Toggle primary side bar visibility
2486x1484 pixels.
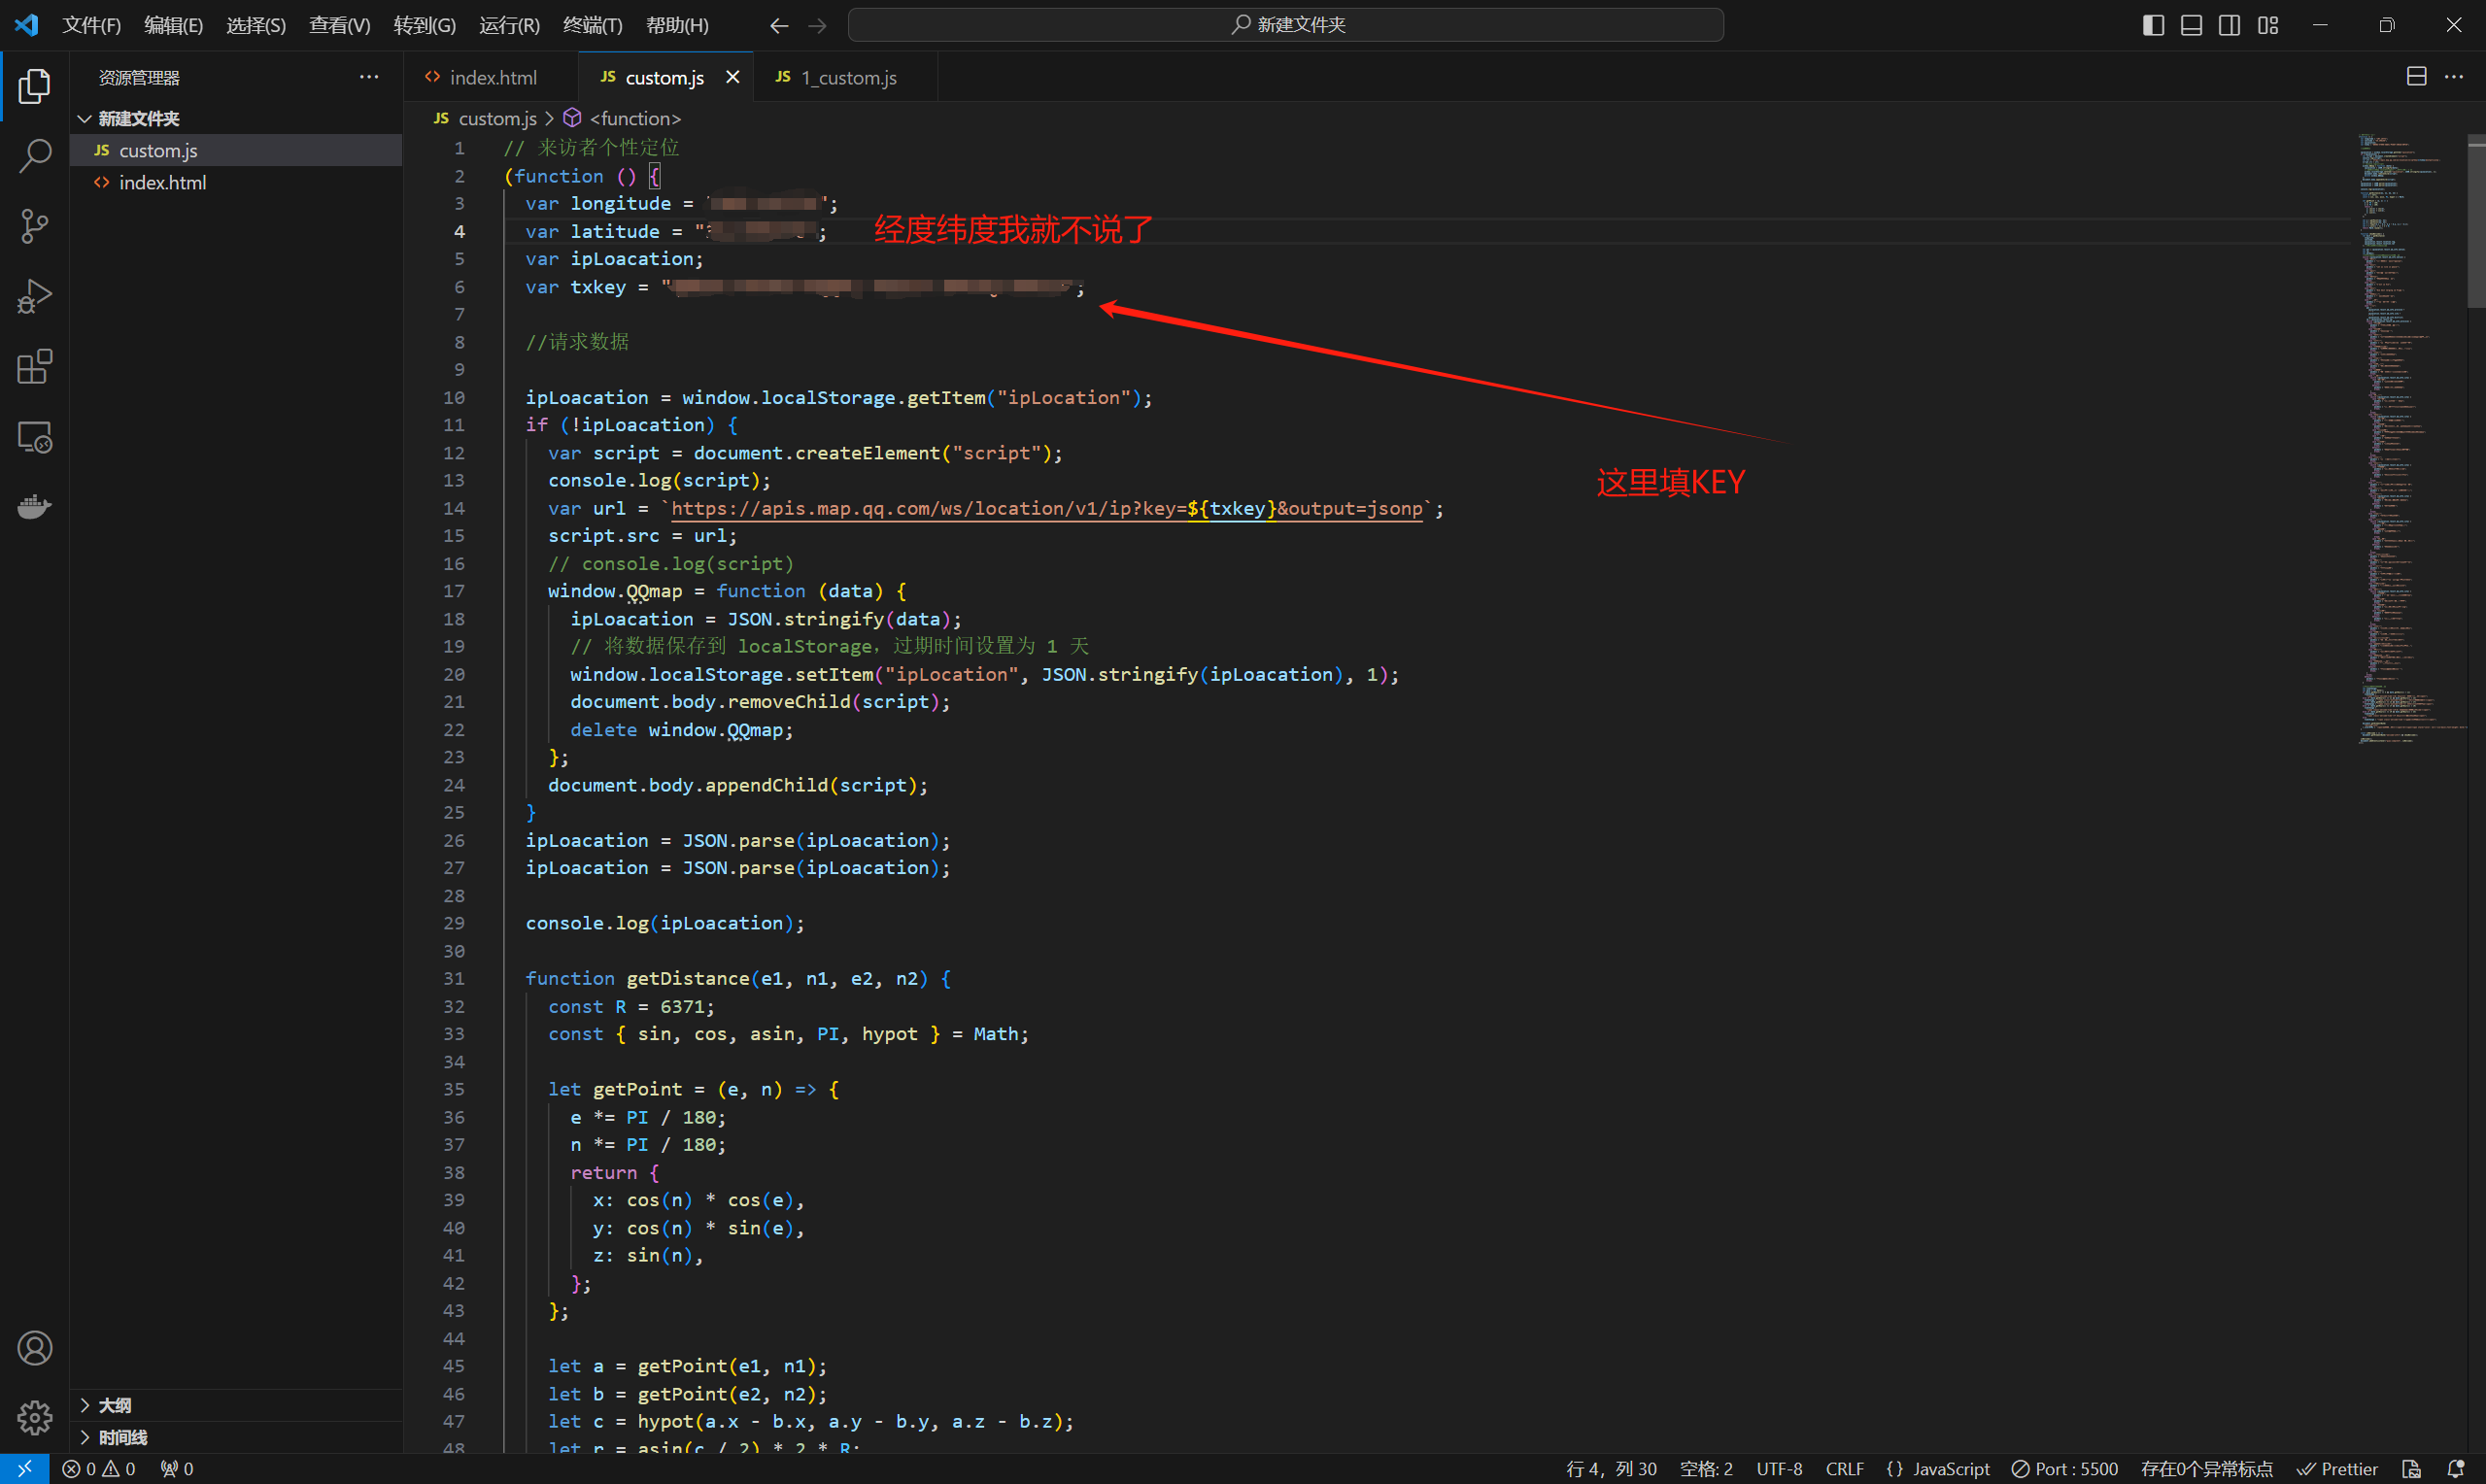2153,25
